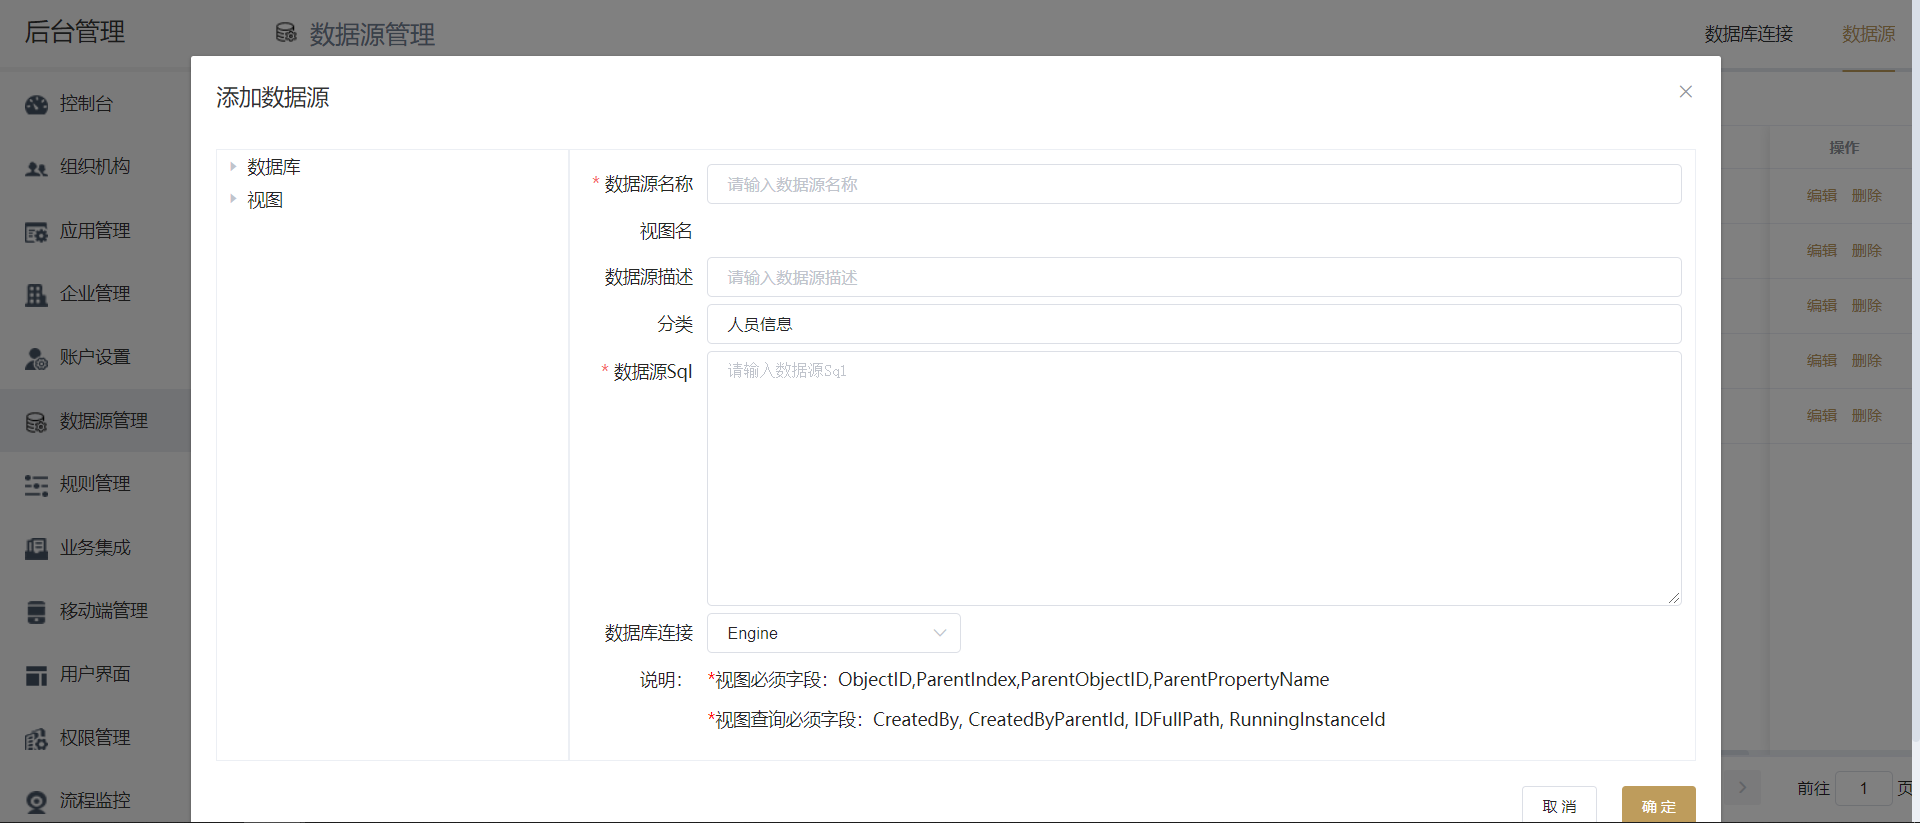Open 流程监控 menu item
The width and height of the screenshot is (1920, 823).
95,801
